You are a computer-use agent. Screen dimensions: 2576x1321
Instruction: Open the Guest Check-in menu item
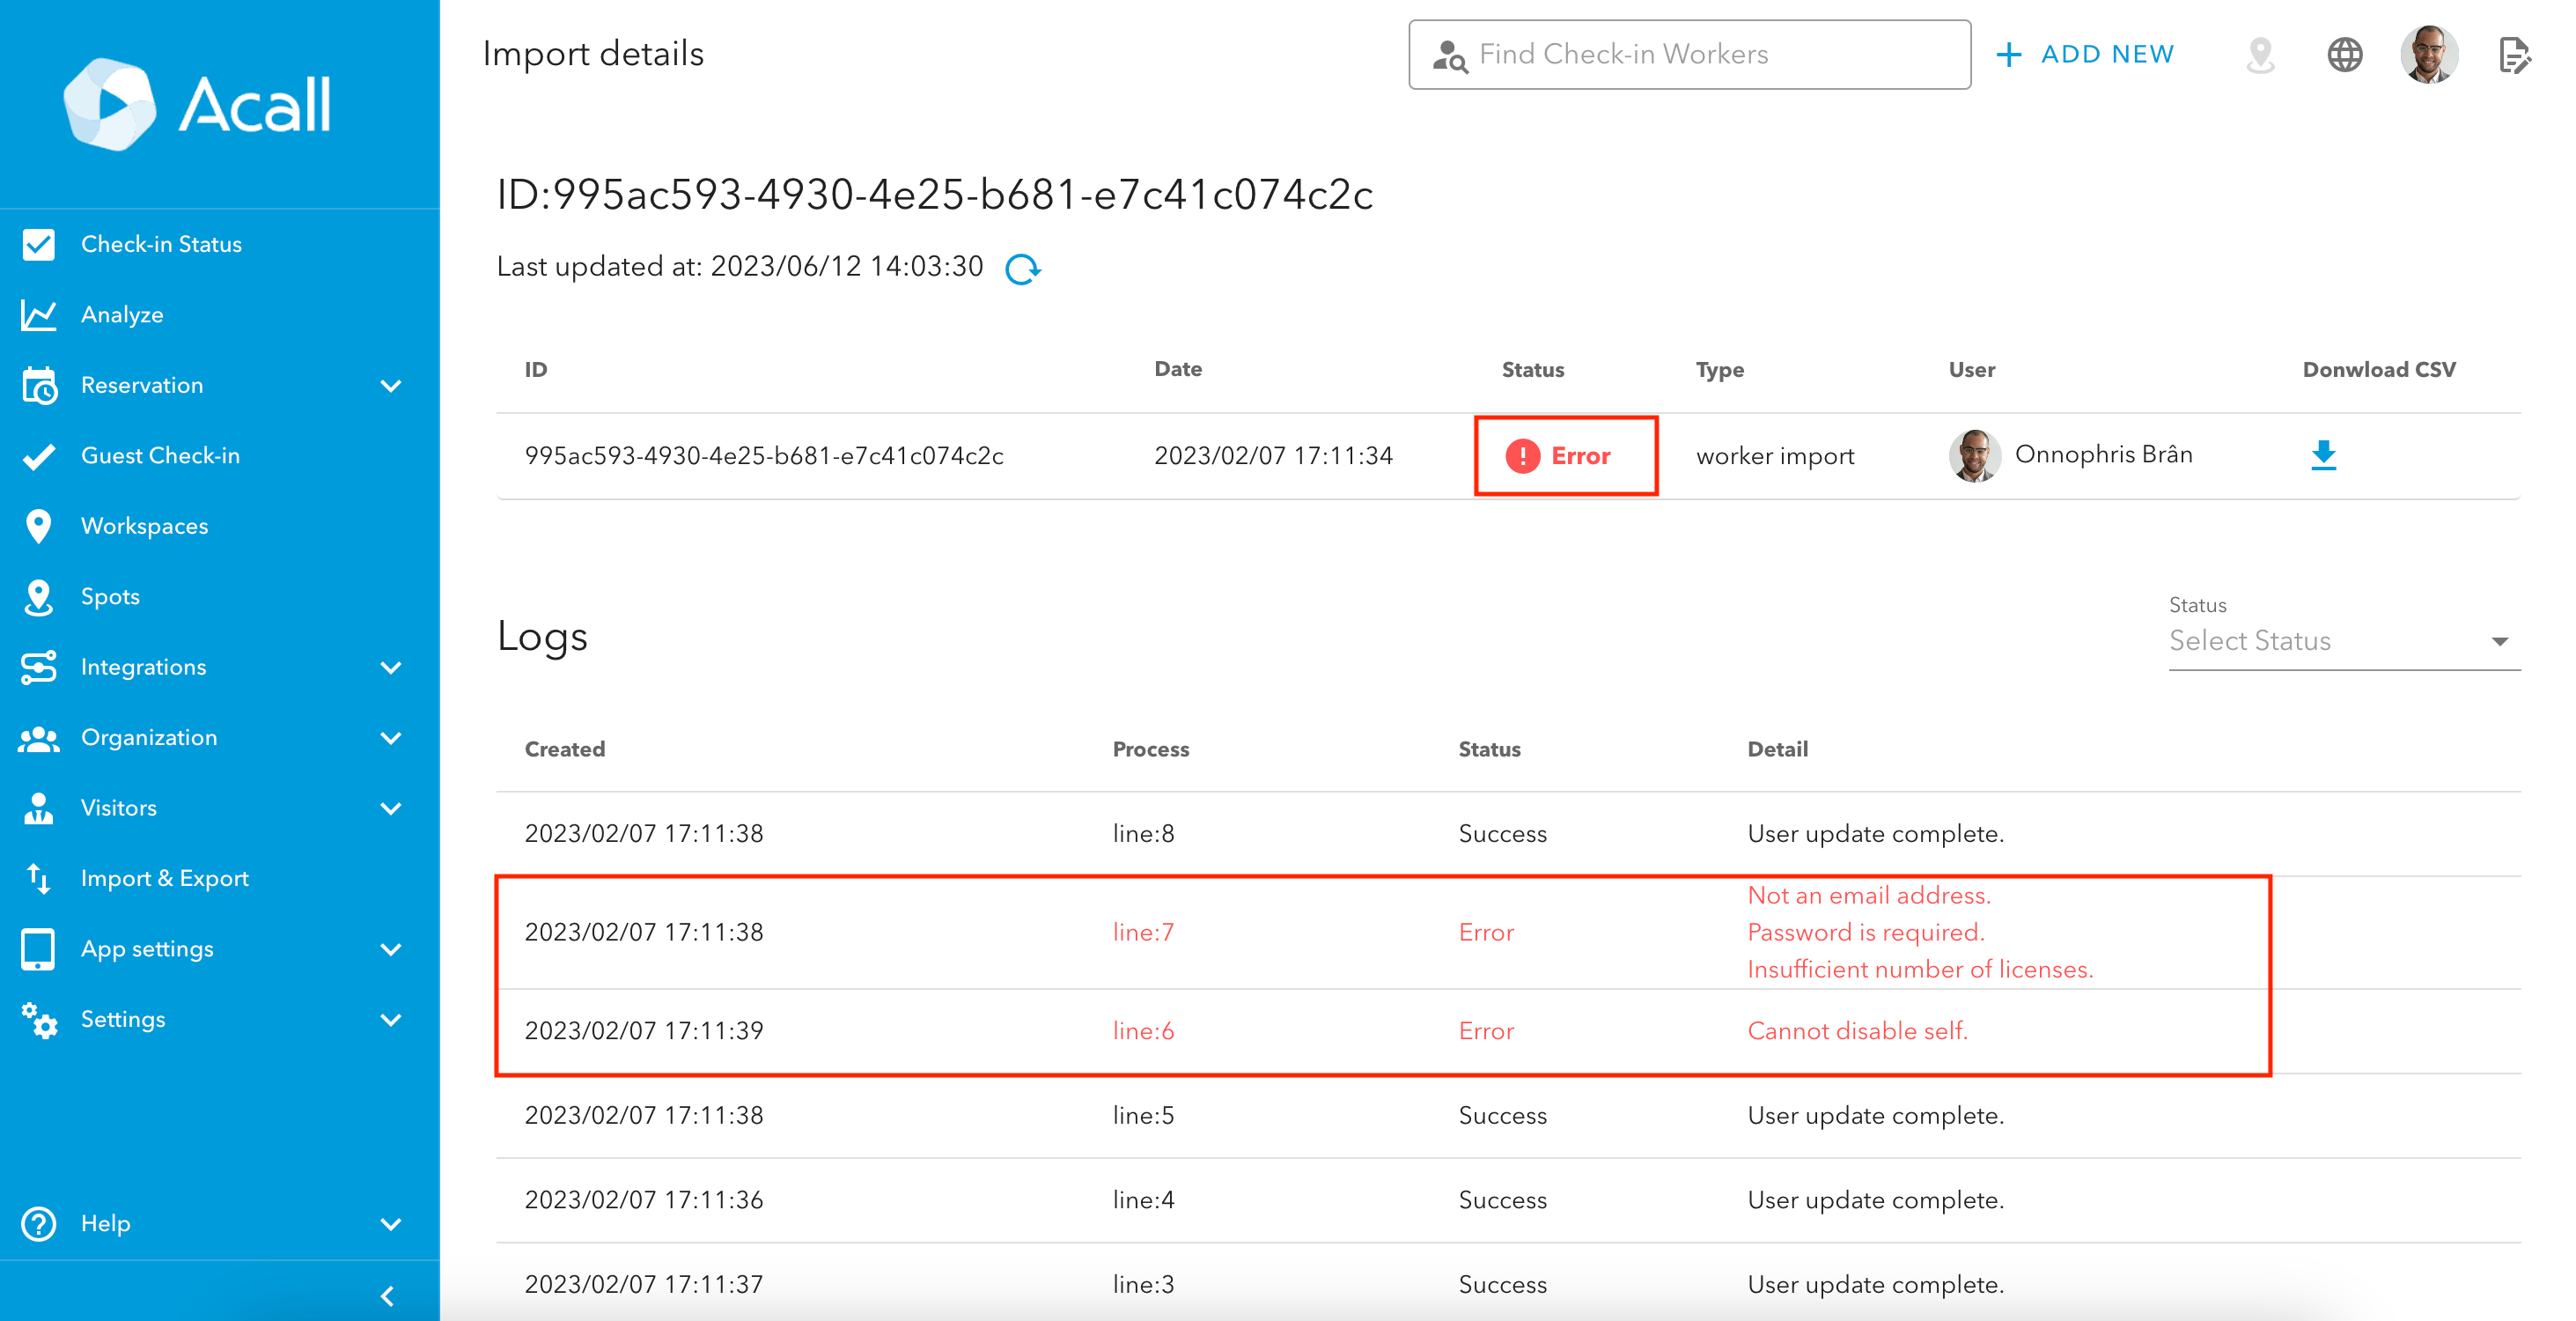(220, 456)
